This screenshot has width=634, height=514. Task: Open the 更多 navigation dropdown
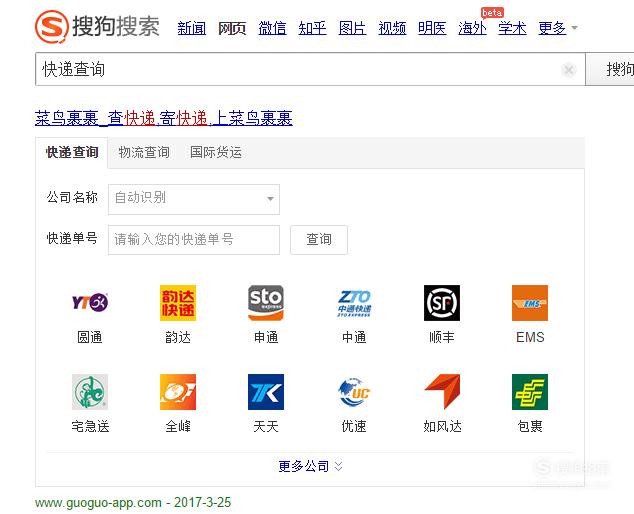tap(557, 28)
